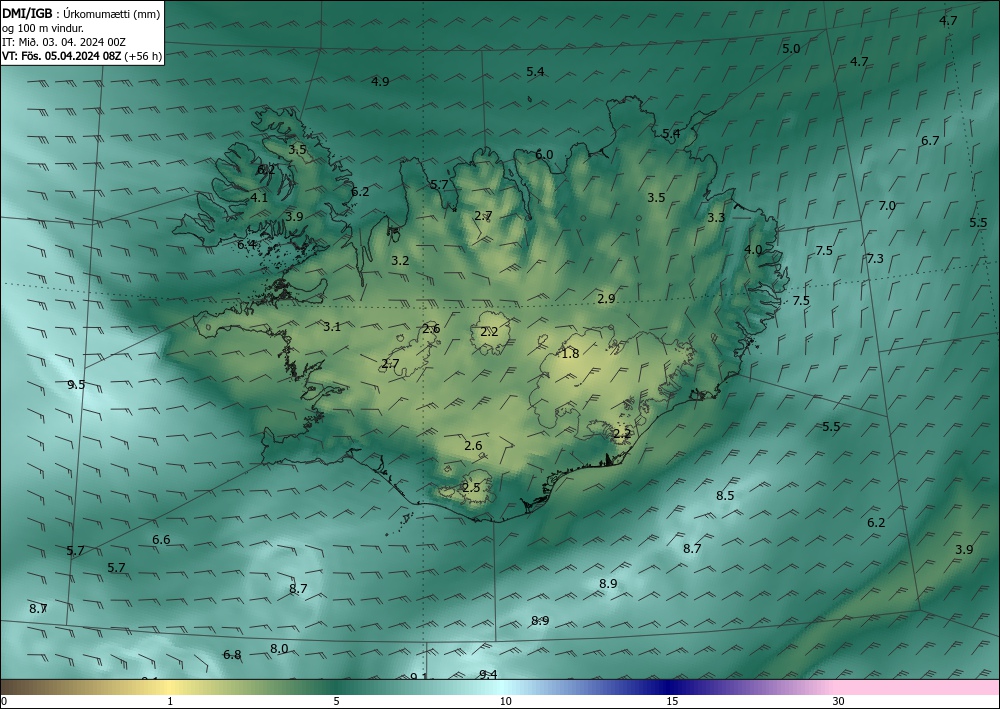
Task: Click the 6.4 value near the Westfjords
Action: [246, 245]
